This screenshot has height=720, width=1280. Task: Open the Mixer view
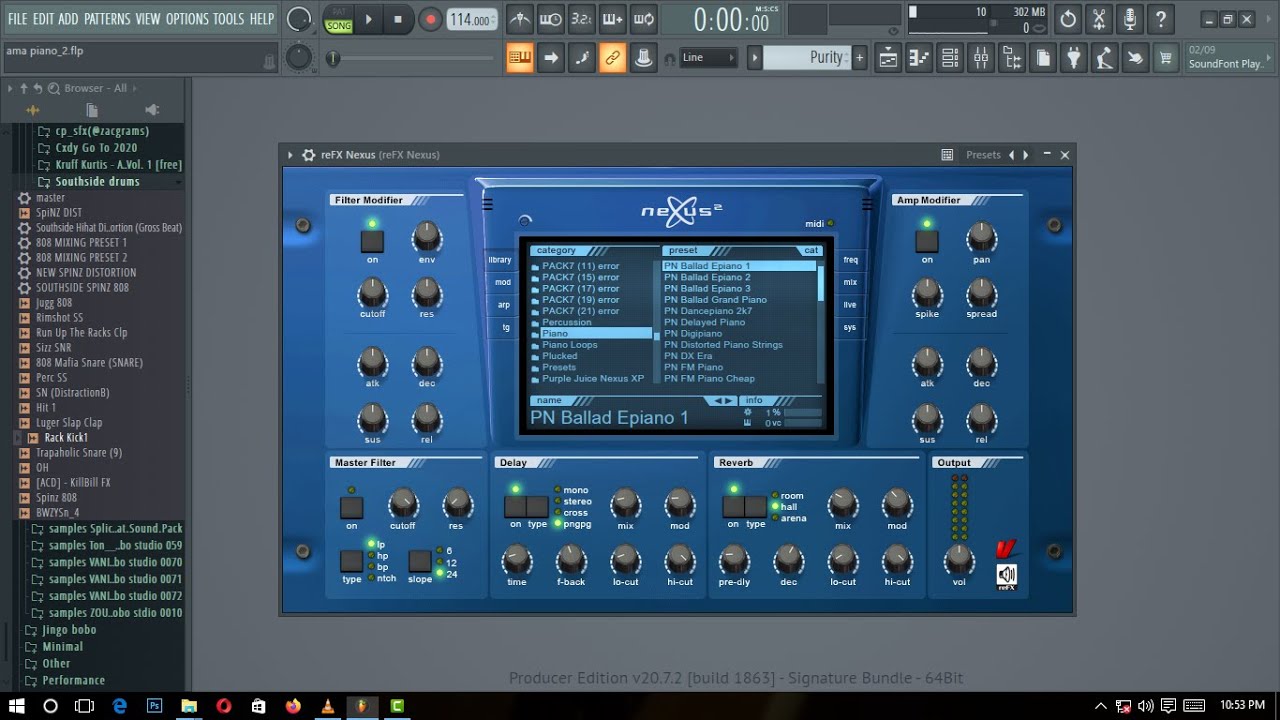click(x=981, y=58)
